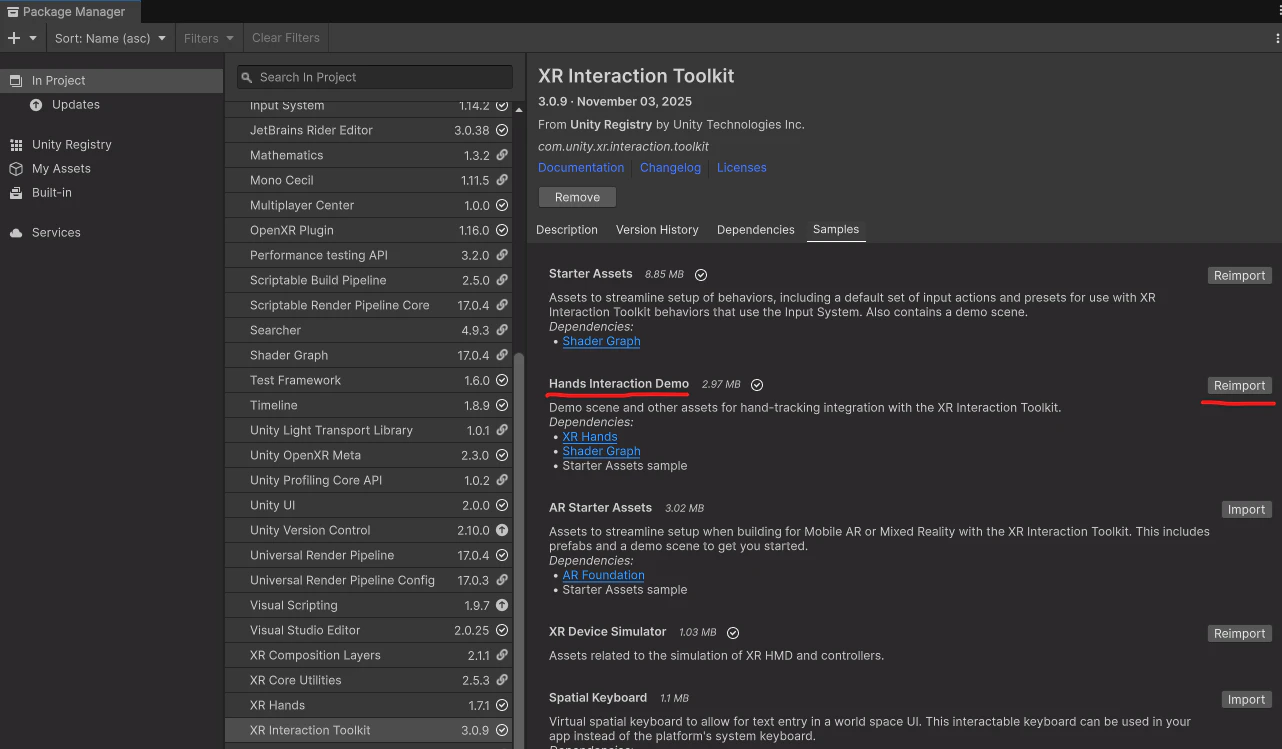Viewport: 1282px width, 749px height.
Task: Open the Licenses link
Action: click(742, 168)
